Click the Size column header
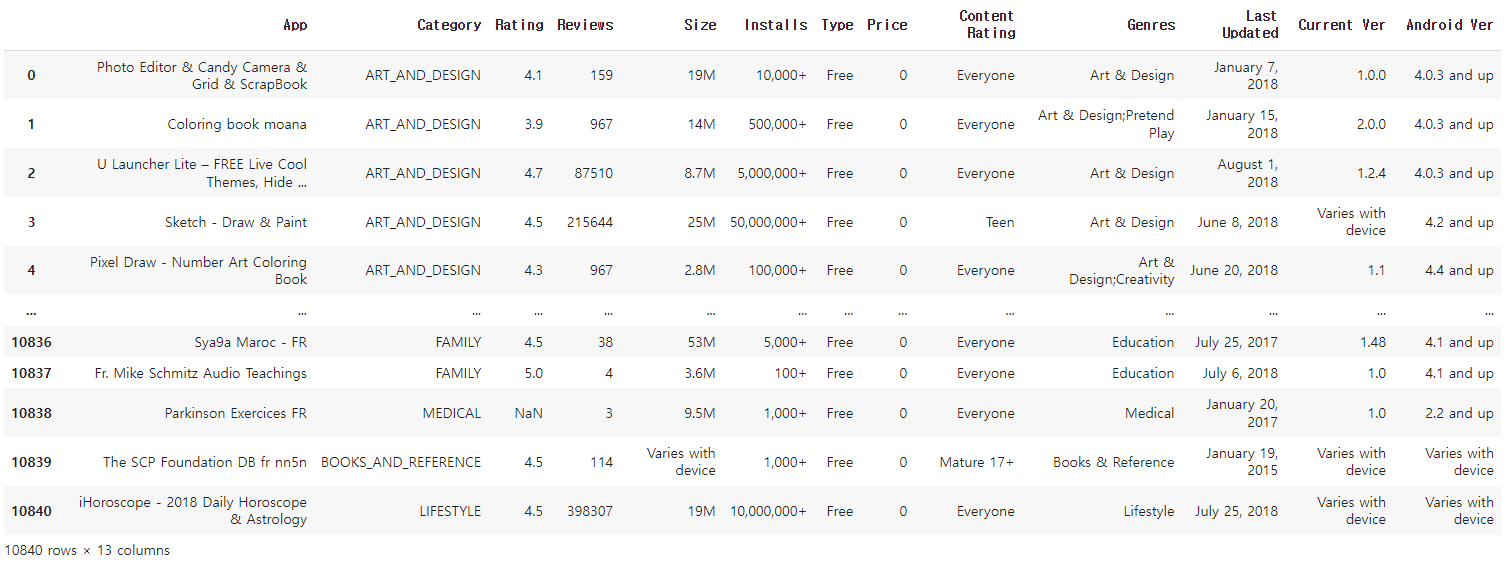Viewport: 1506px width, 565px height. tap(700, 25)
